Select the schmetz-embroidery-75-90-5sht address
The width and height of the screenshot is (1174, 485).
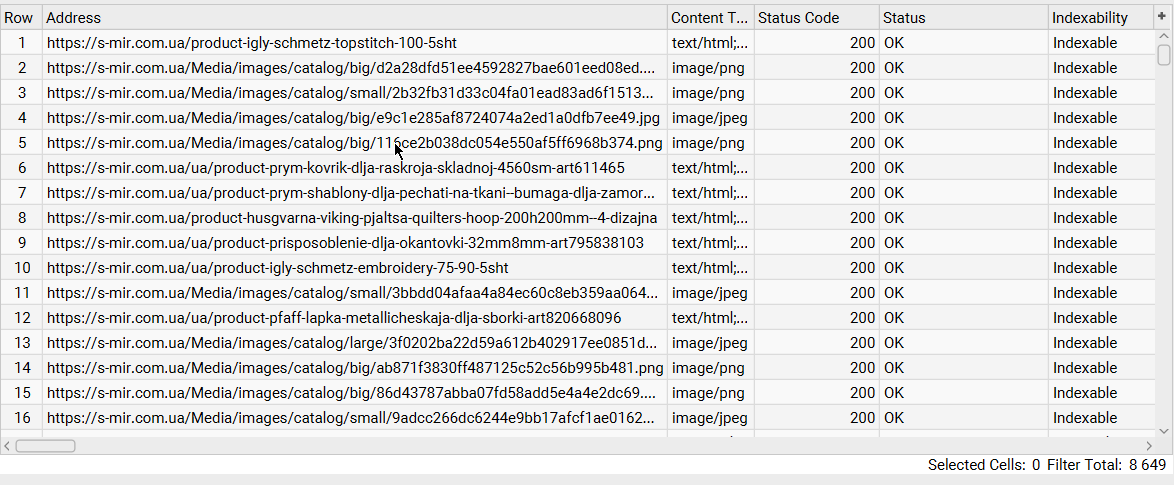point(278,268)
